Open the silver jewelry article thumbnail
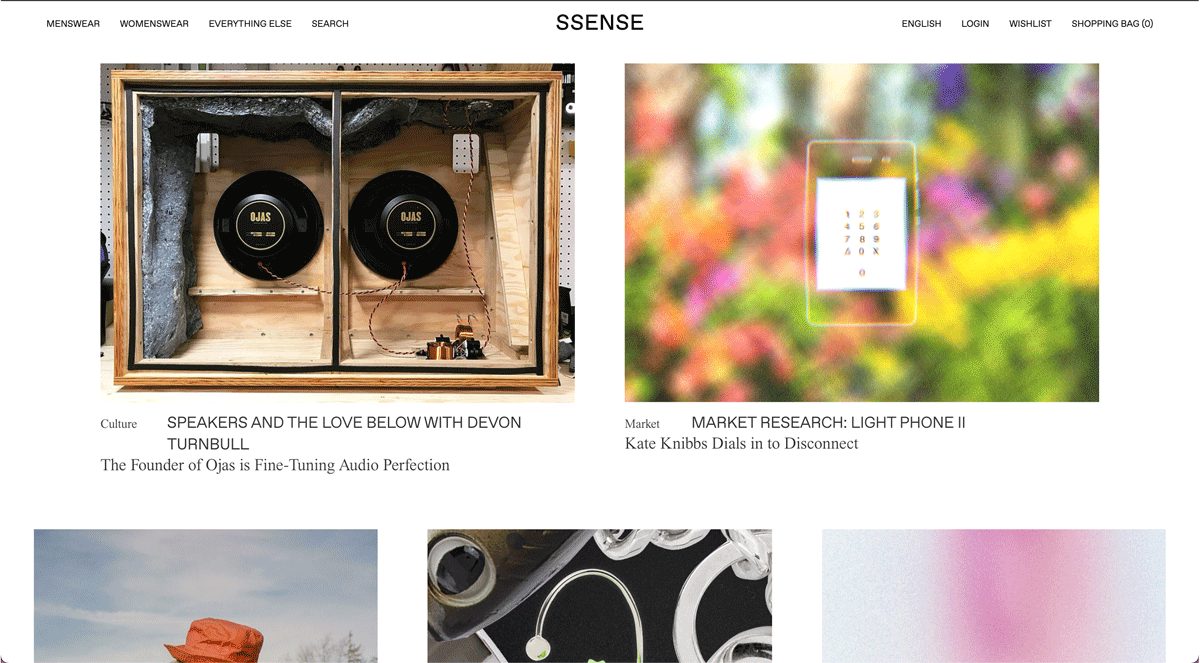The image size is (1200, 663). pyautogui.click(x=600, y=596)
